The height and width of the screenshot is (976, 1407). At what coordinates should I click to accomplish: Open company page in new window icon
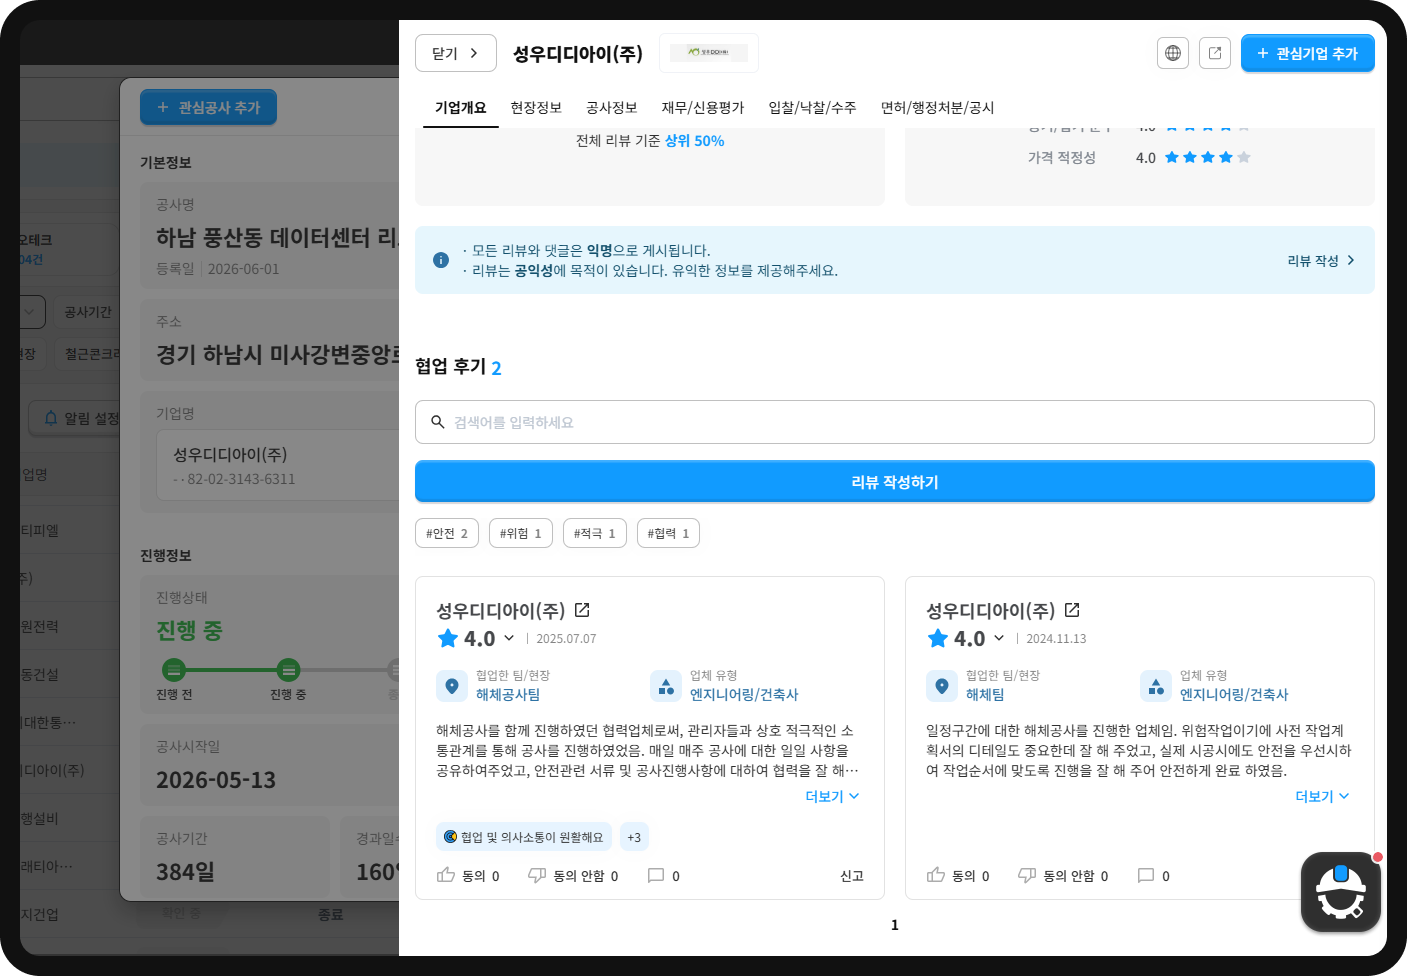pos(1215,53)
